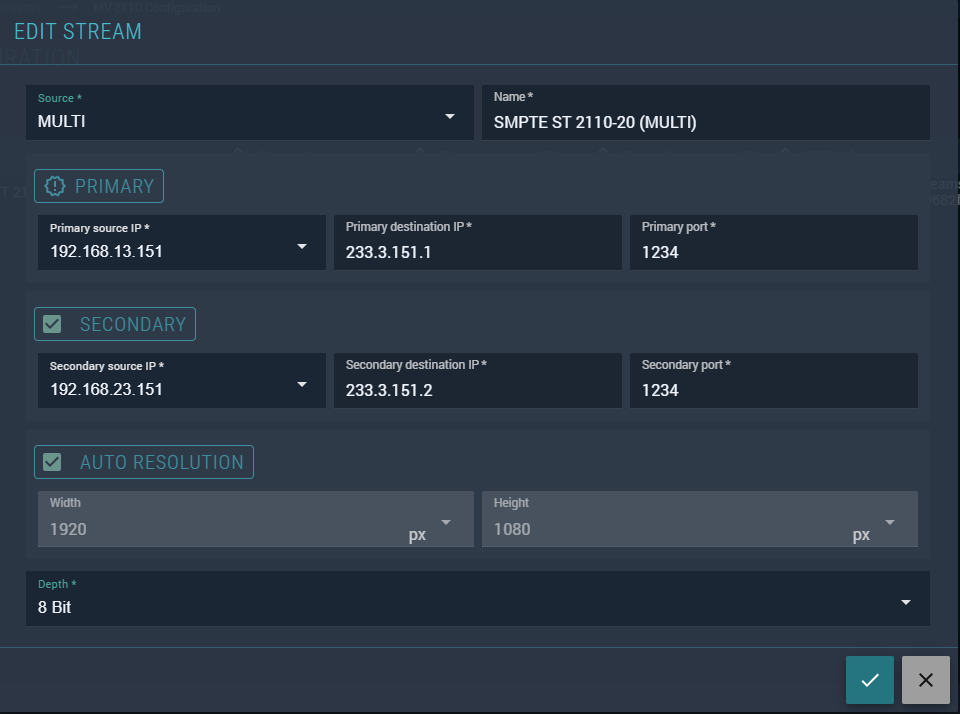Cancel editing with the X button
The image size is (960, 714).
pos(925,680)
